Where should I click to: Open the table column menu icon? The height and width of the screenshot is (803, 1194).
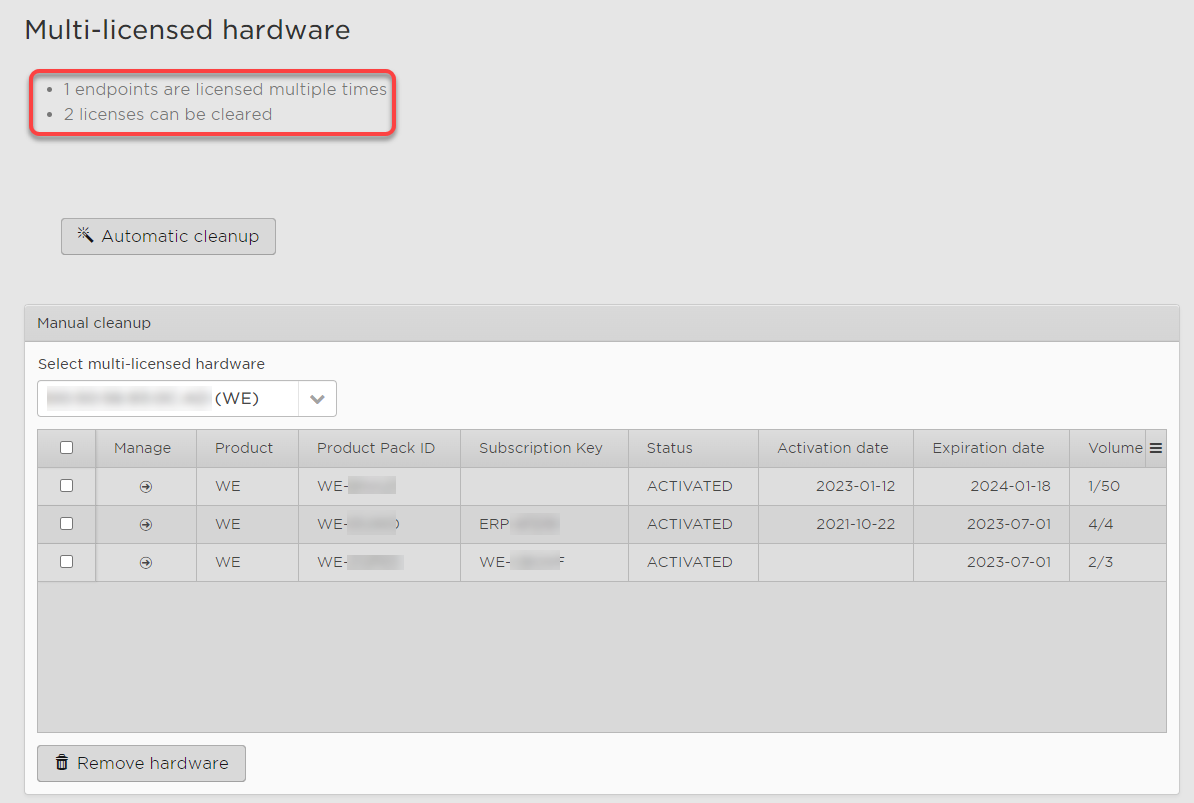pos(1156,448)
